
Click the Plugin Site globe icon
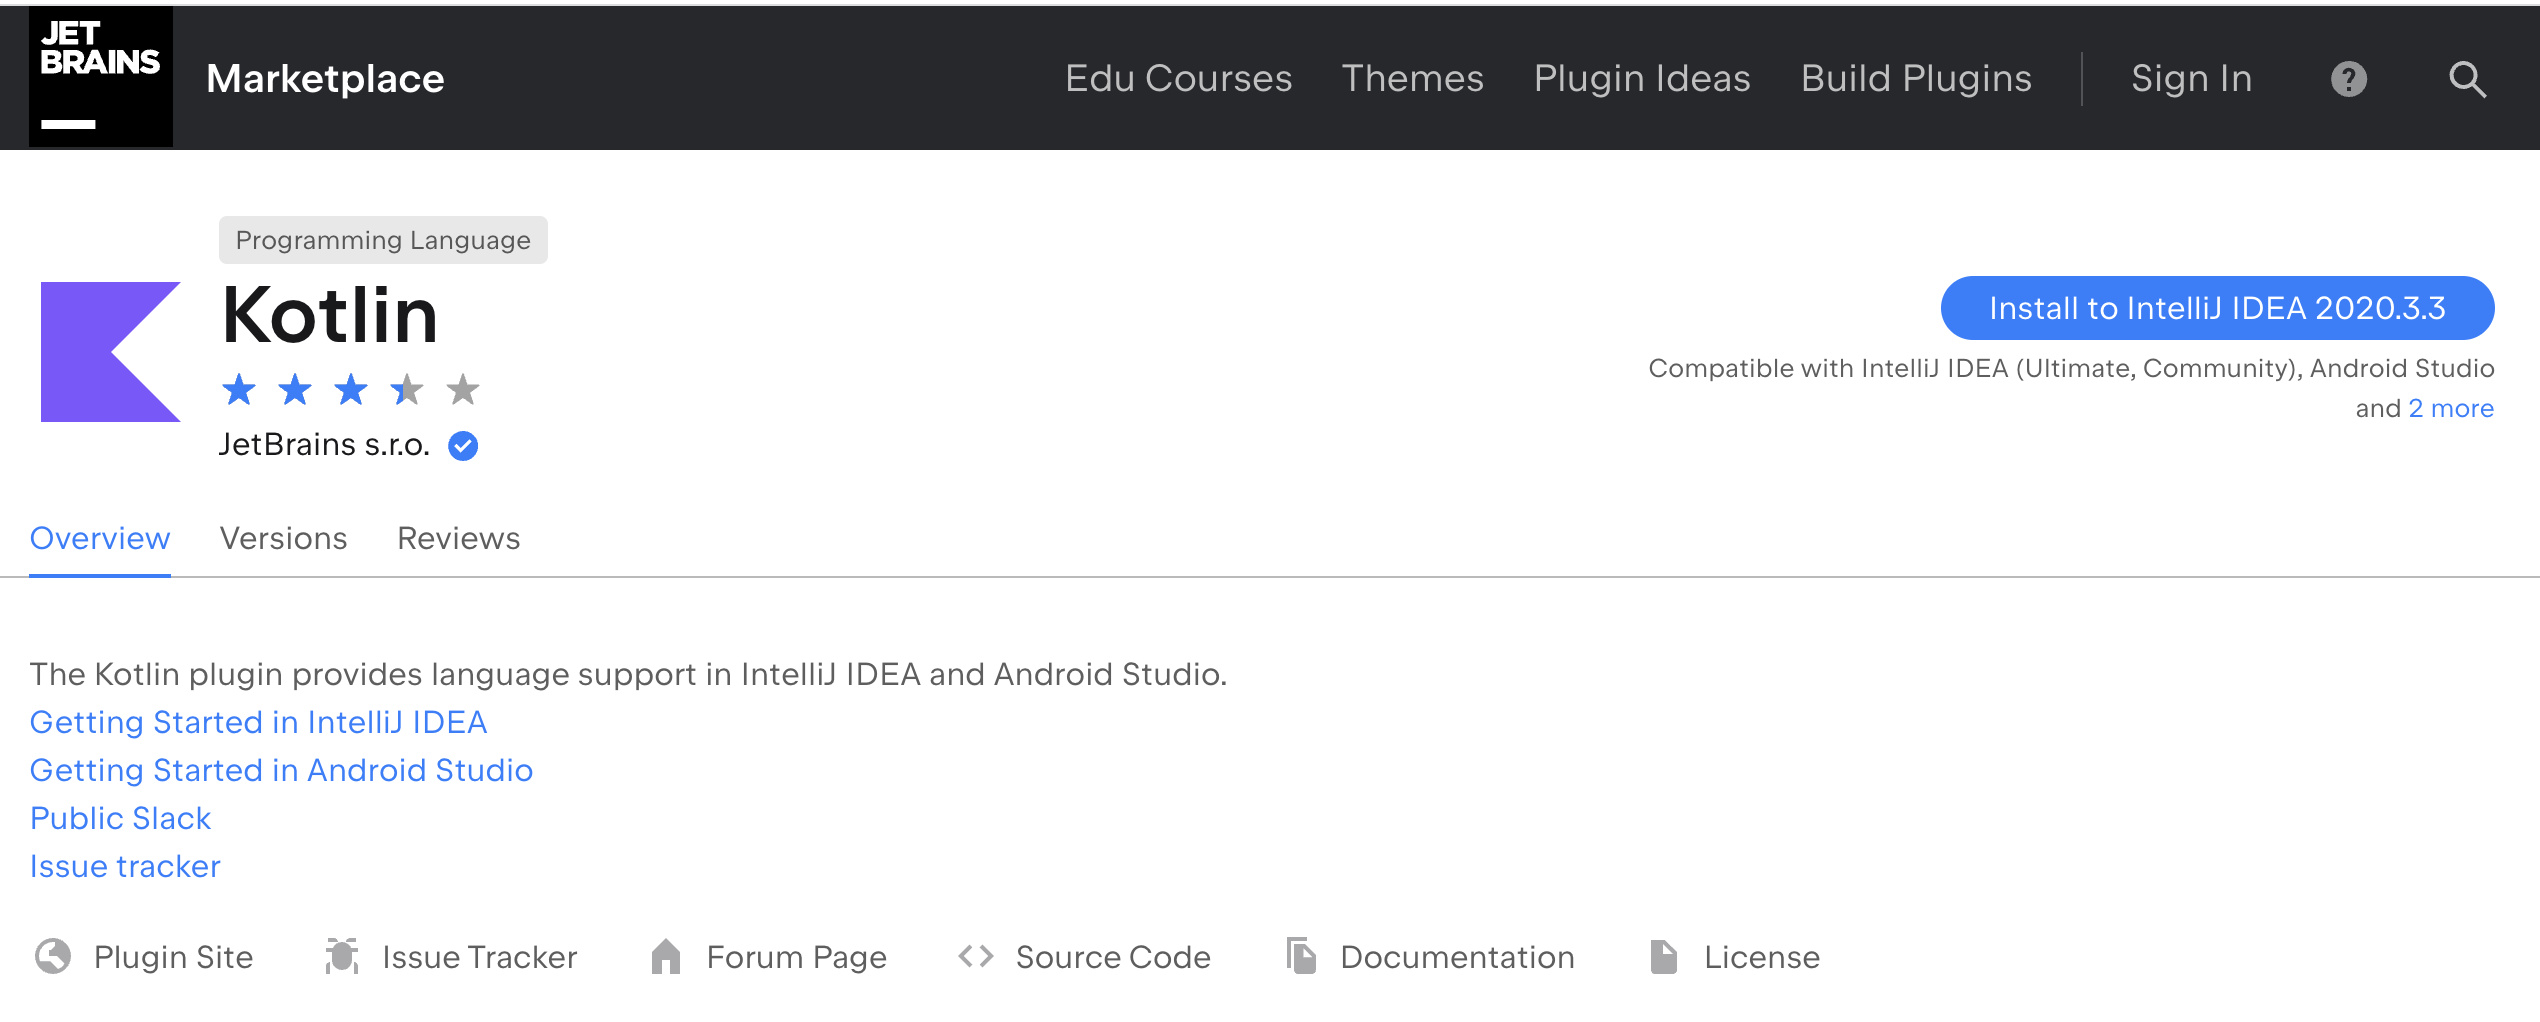[53, 956]
